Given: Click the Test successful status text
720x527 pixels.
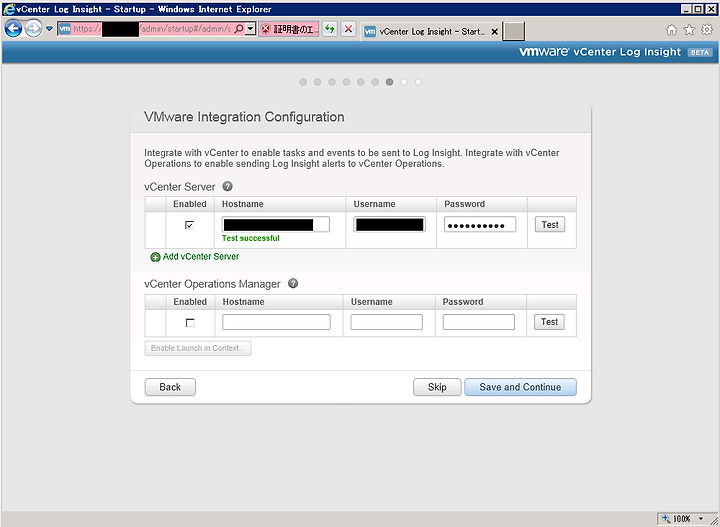Looking at the screenshot, I should (x=251, y=238).
